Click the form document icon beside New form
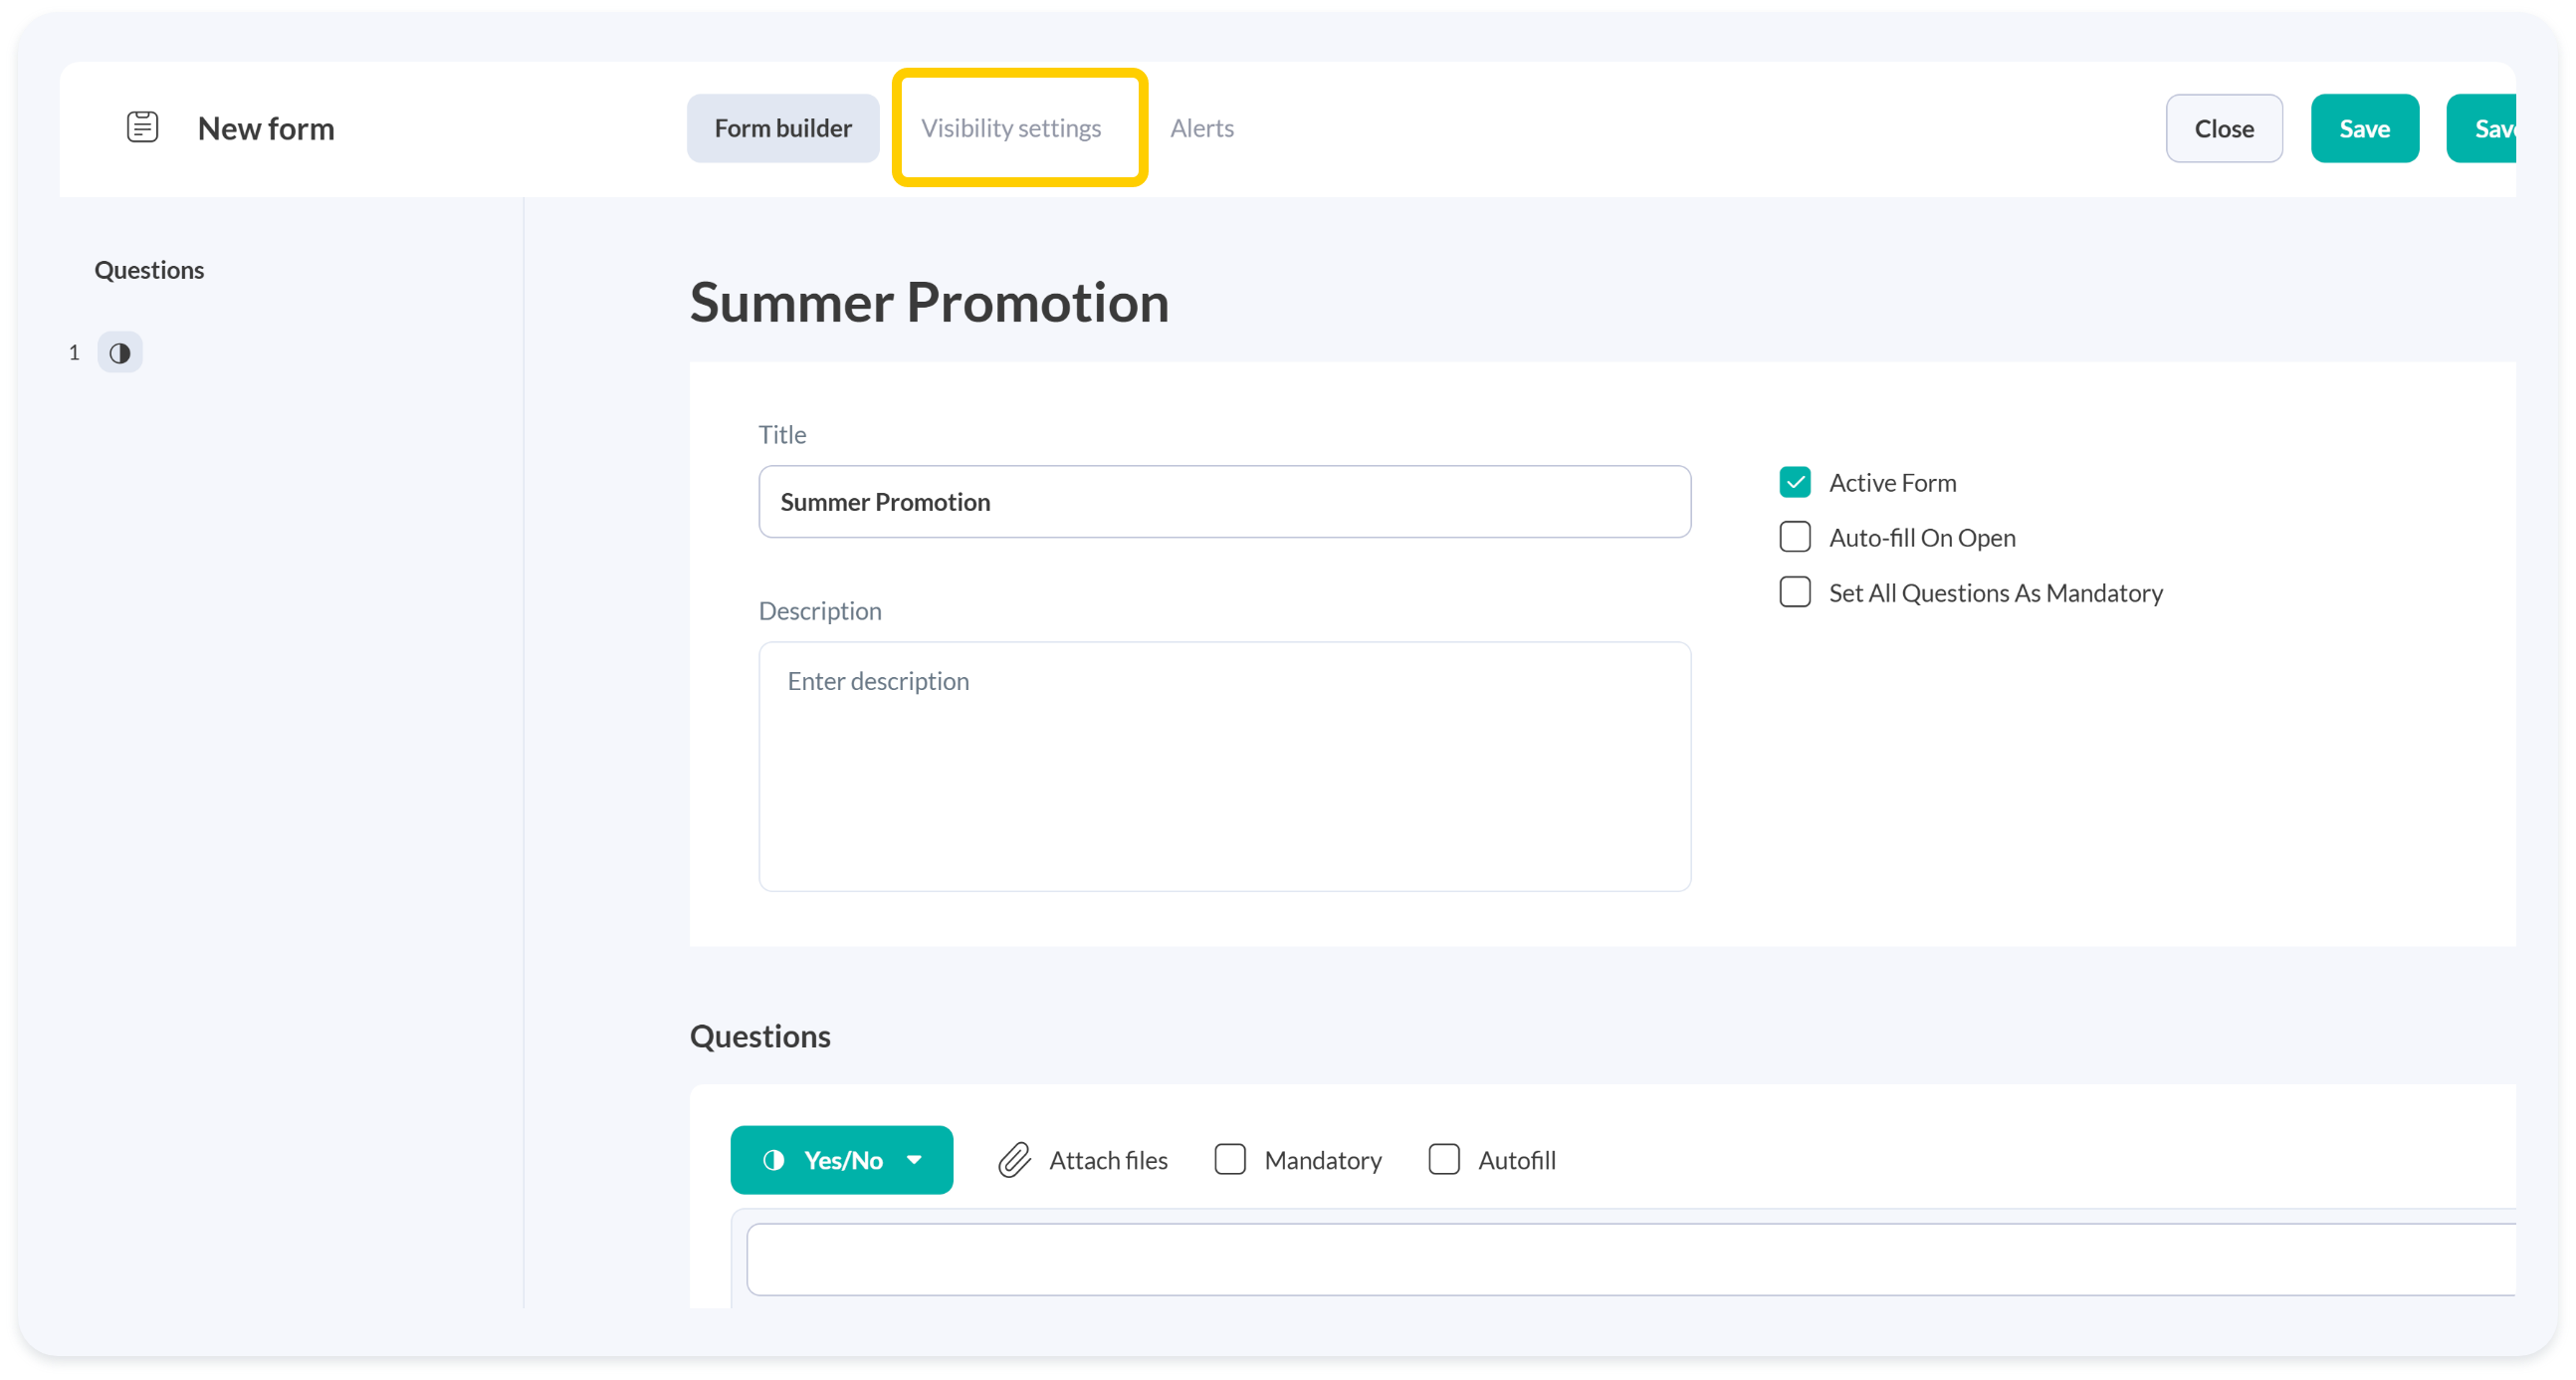This screenshot has height=1380, width=2576. tap(142, 127)
